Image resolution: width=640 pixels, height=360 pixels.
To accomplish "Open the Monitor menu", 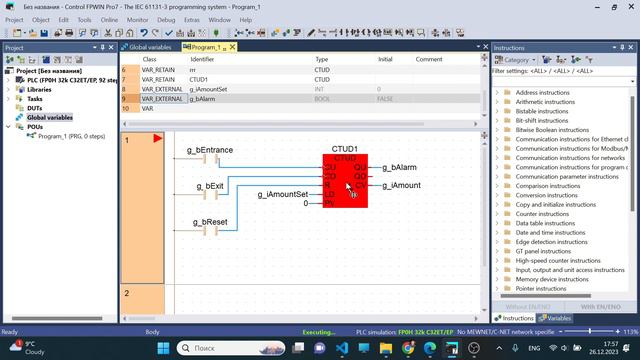I will click(137, 20).
